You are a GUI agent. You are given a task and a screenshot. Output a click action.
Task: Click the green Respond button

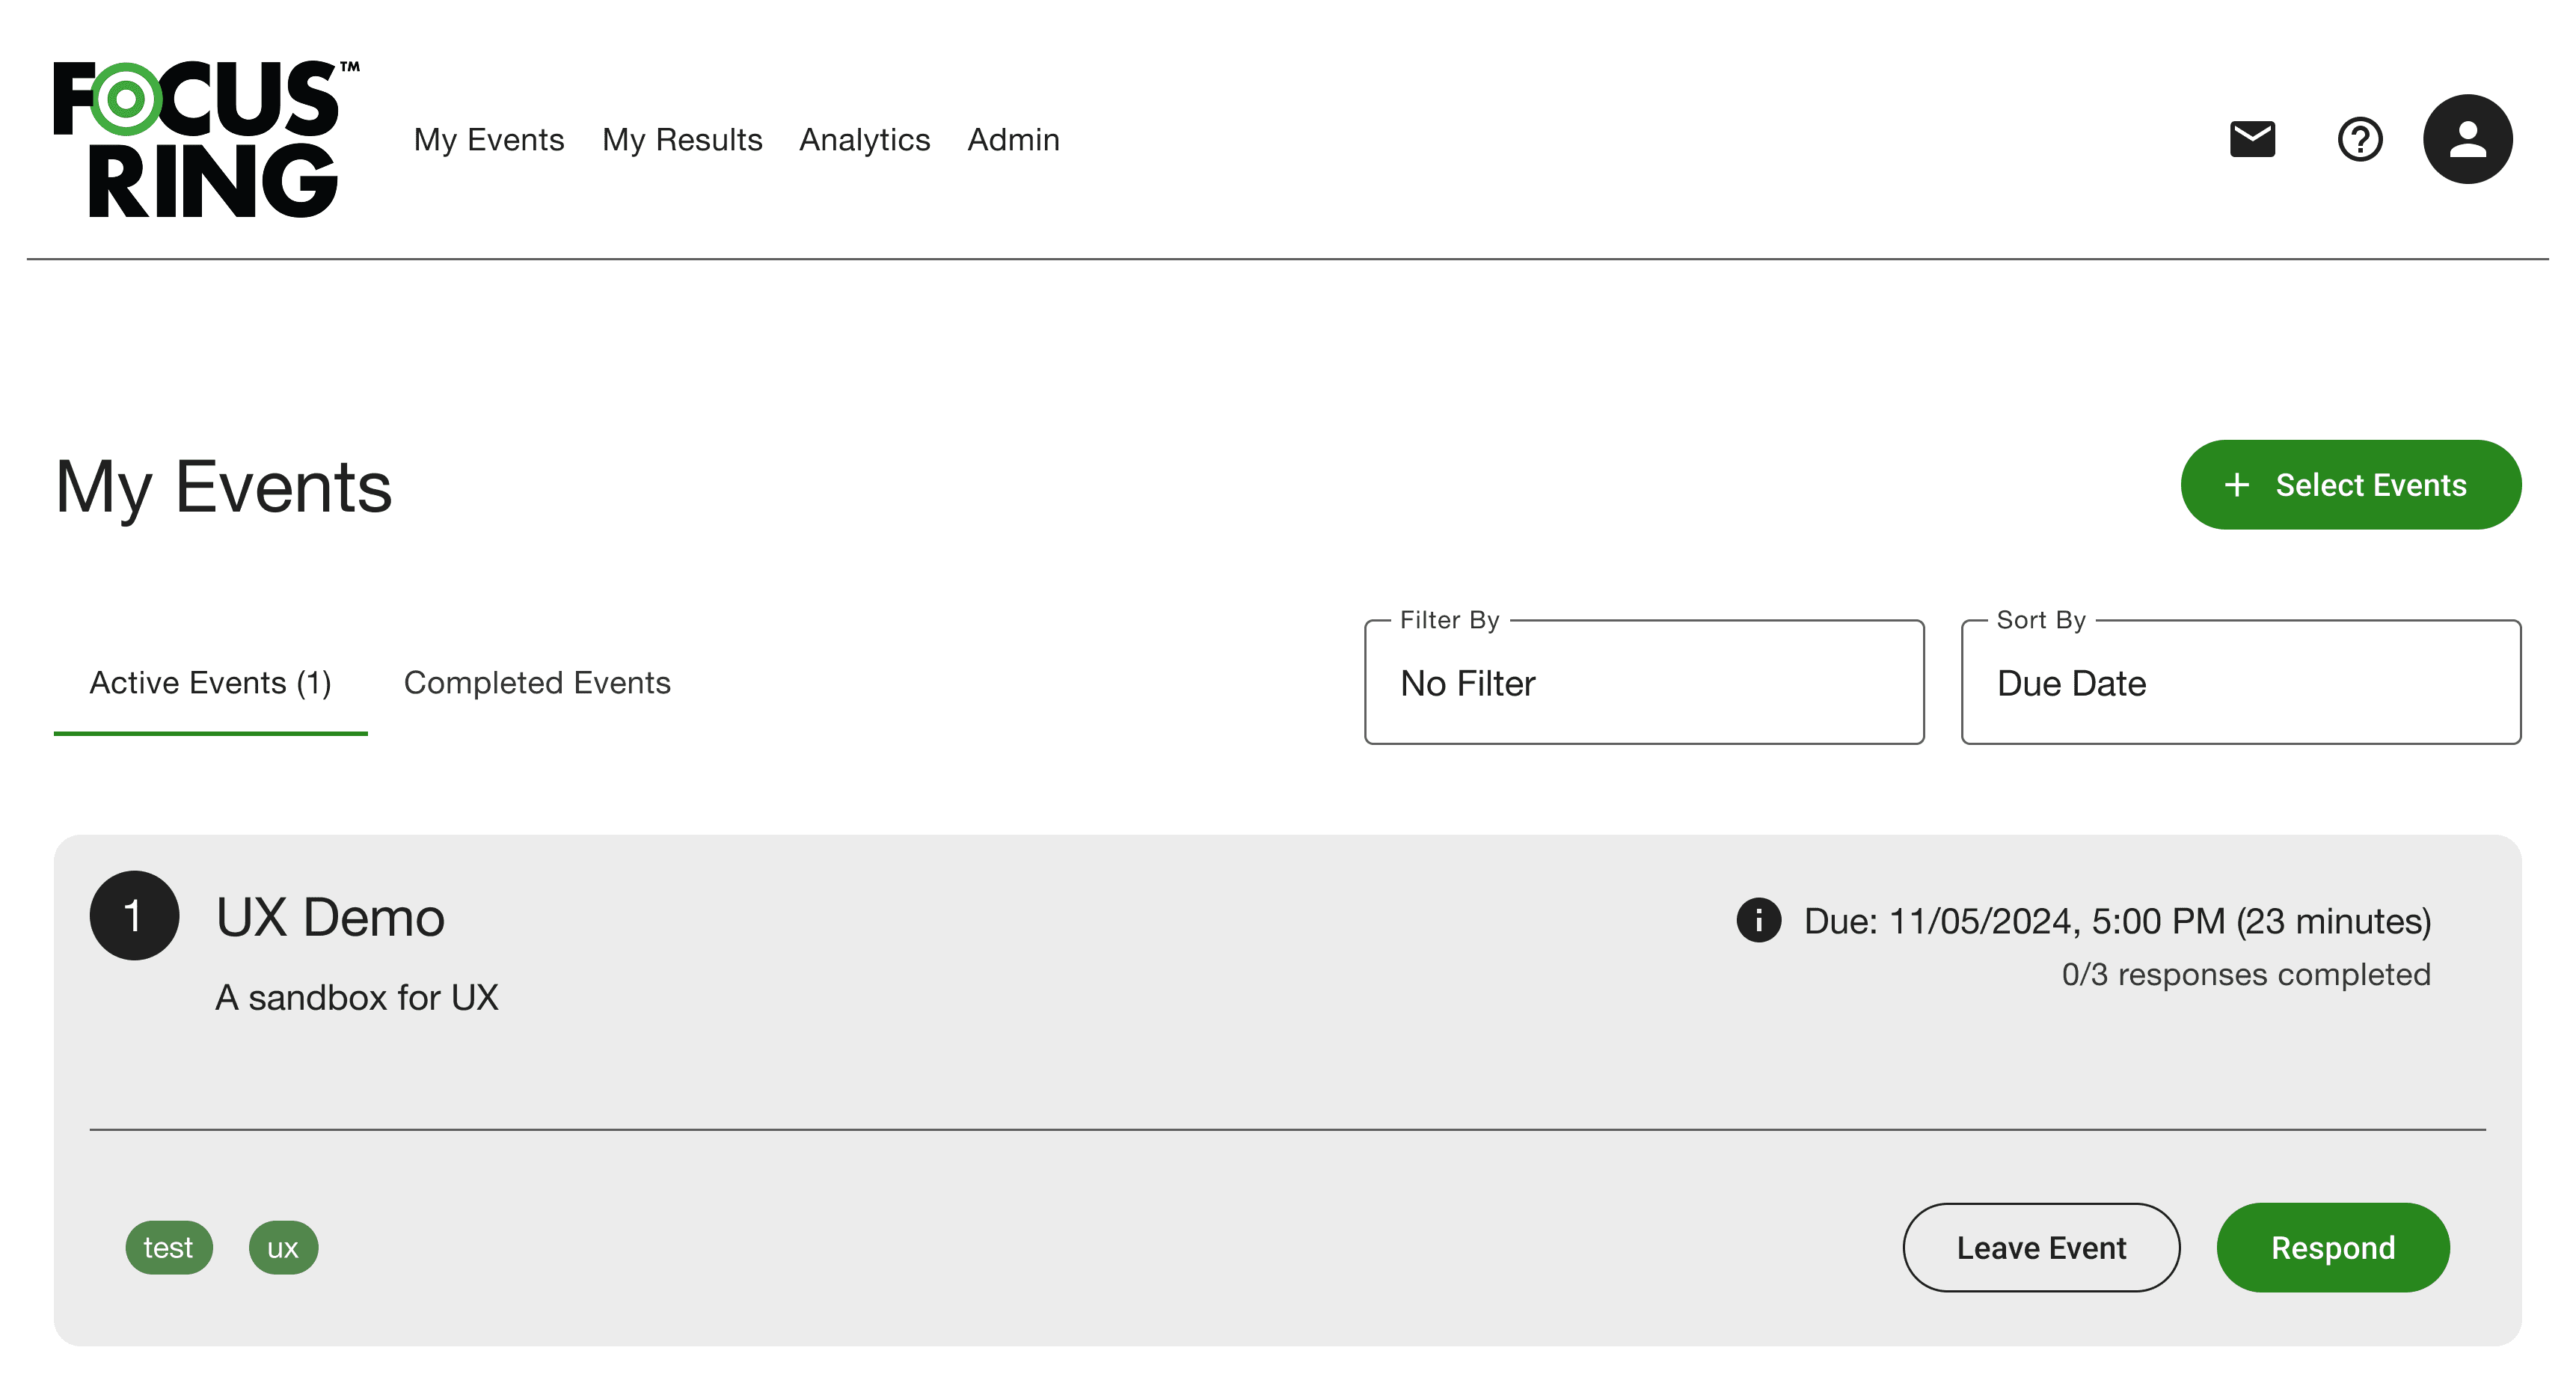(2332, 1247)
